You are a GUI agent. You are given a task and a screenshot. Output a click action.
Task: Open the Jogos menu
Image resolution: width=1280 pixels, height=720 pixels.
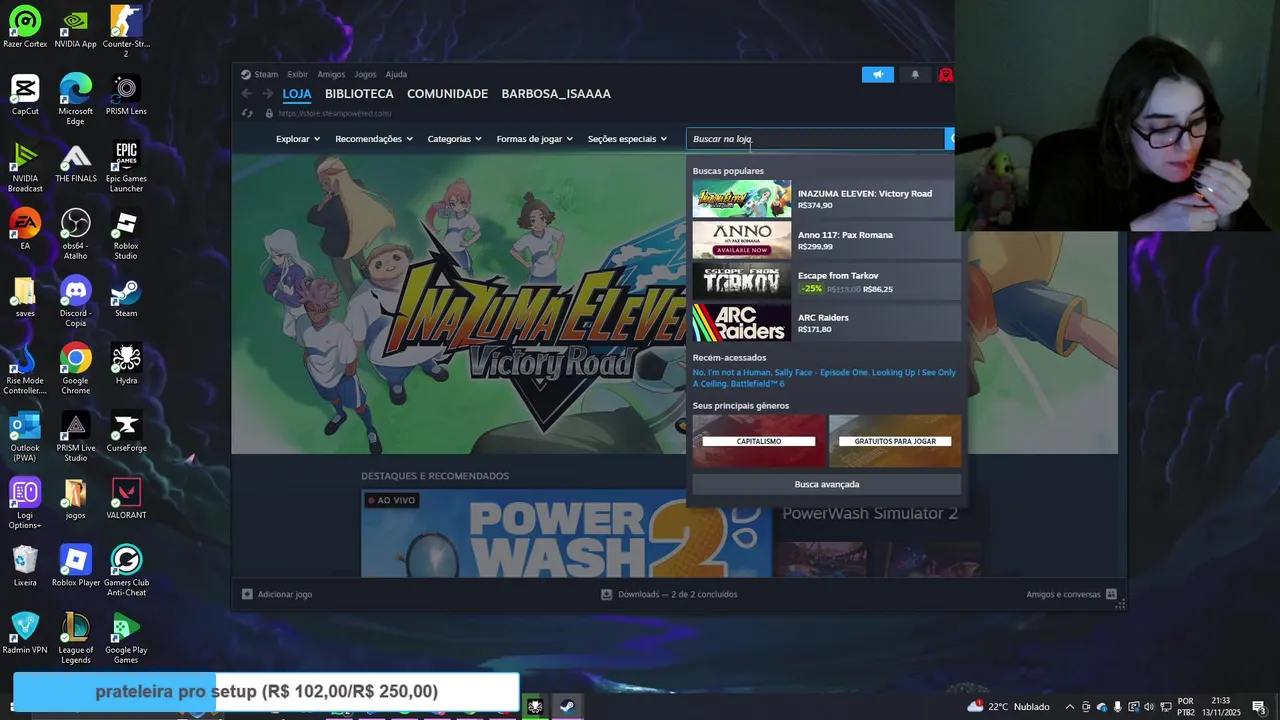point(365,74)
